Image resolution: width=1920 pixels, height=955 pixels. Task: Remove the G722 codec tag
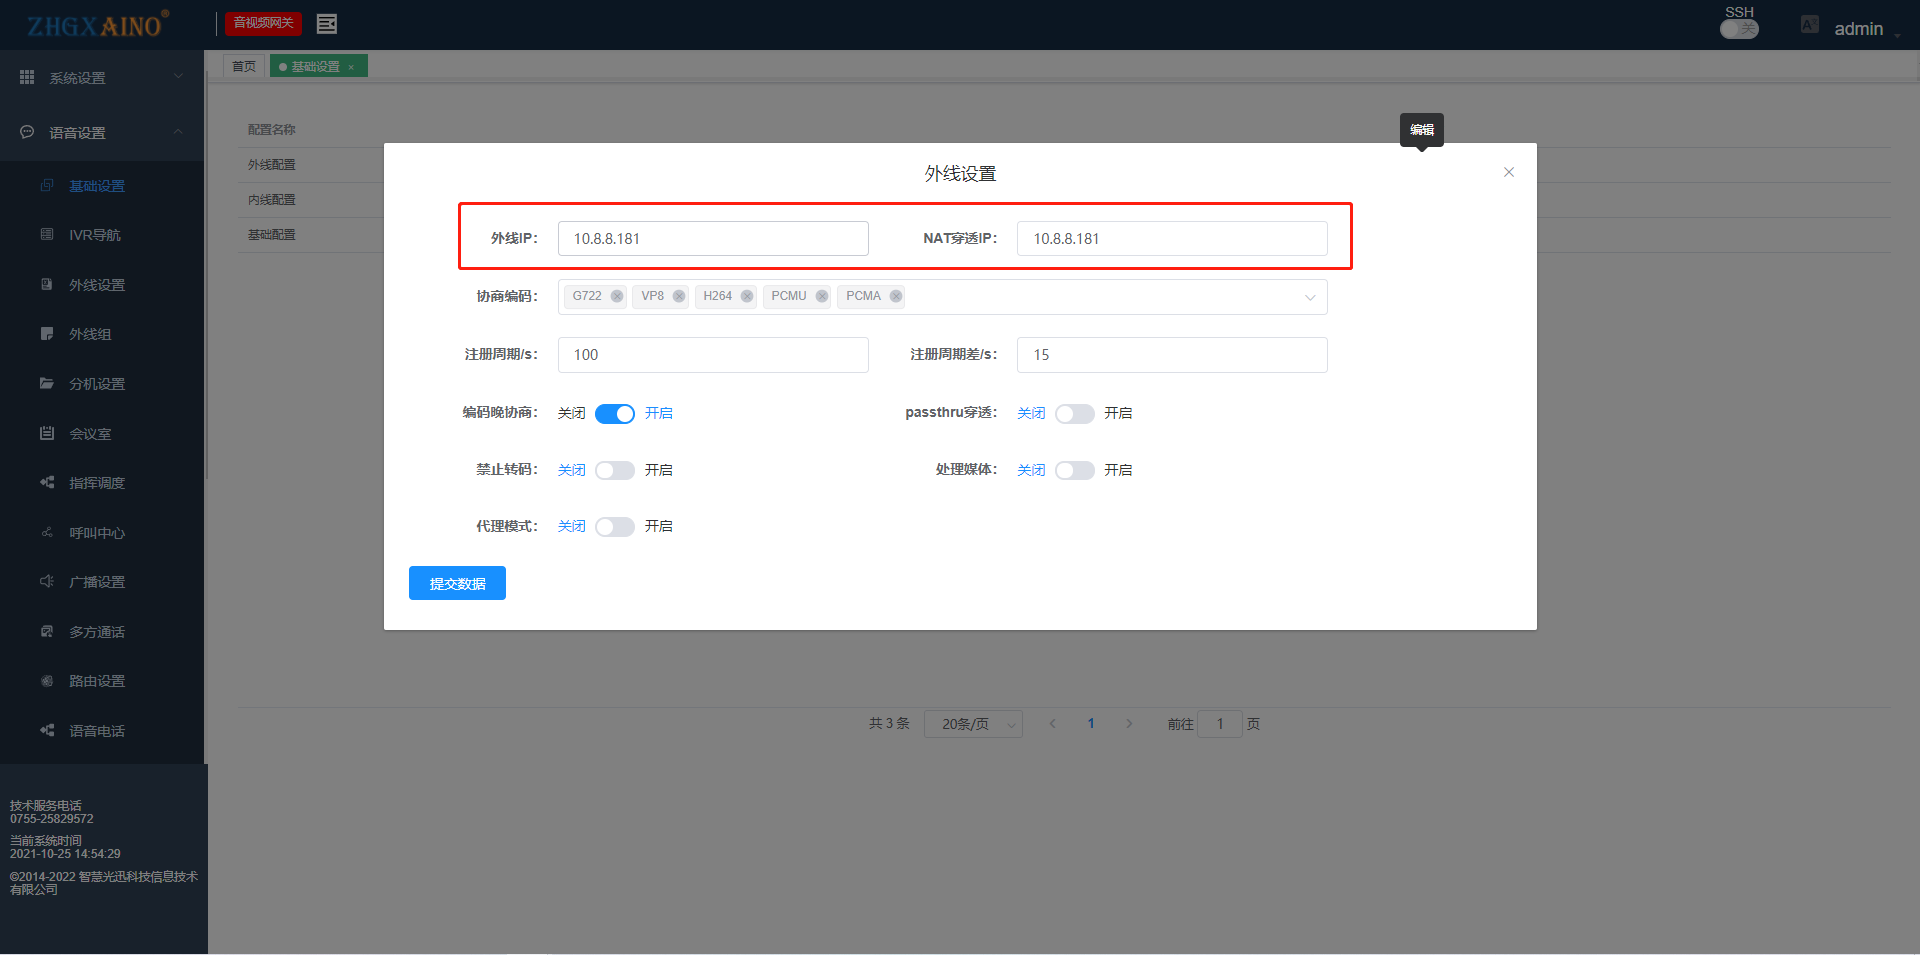pos(617,296)
